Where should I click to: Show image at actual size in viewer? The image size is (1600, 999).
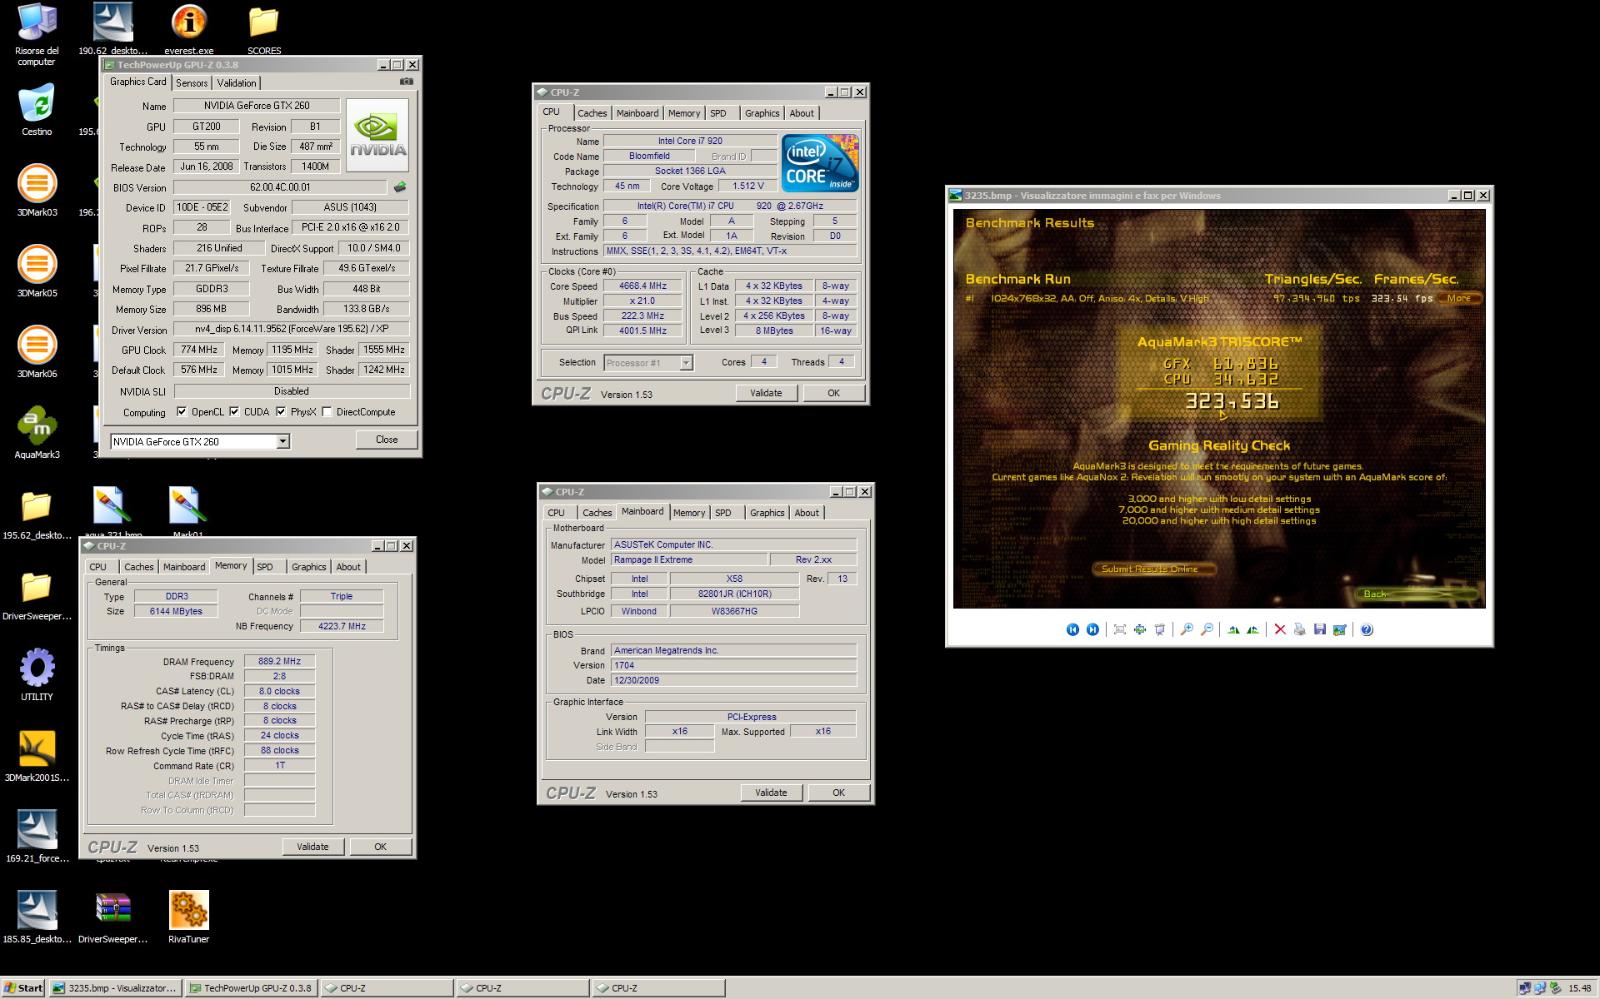point(1139,629)
